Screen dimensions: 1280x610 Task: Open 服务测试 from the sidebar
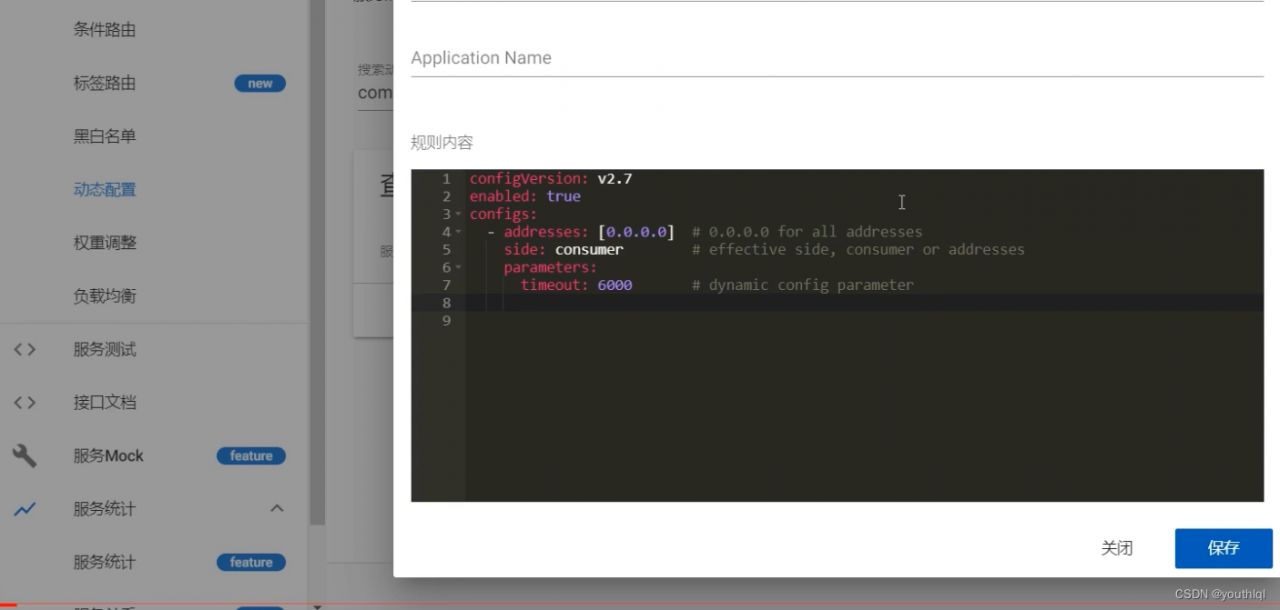(x=104, y=349)
